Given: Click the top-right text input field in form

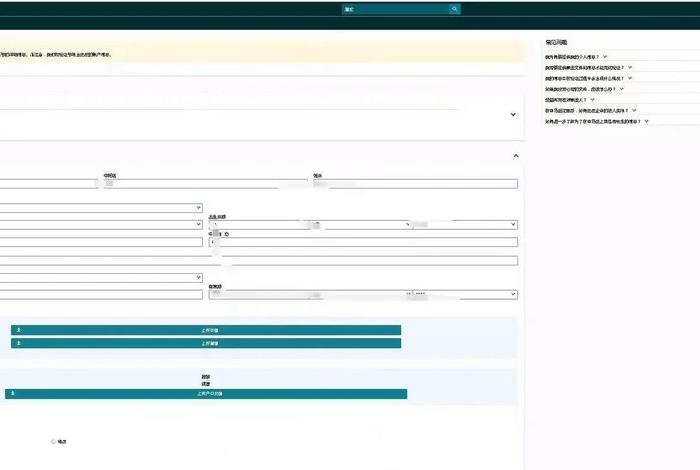Looking at the screenshot, I should pos(415,184).
